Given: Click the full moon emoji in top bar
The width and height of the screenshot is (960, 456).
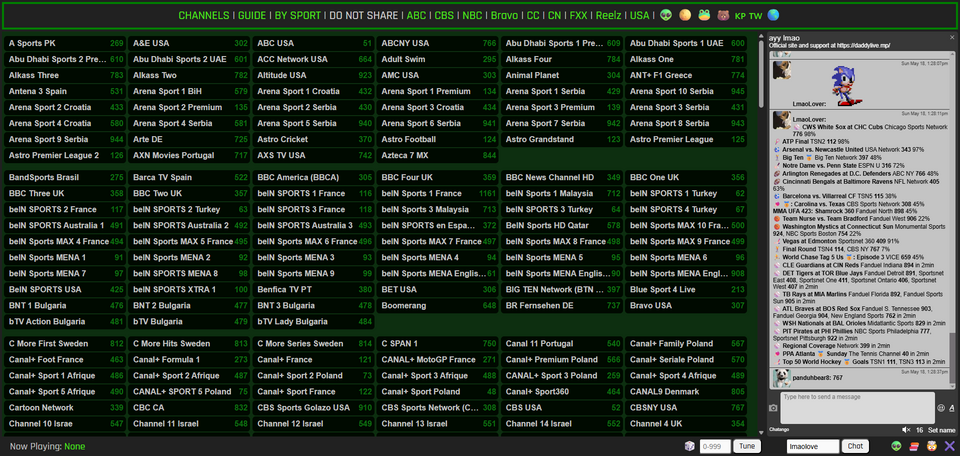Looking at the screenshot, I should [x=685, y=15].
